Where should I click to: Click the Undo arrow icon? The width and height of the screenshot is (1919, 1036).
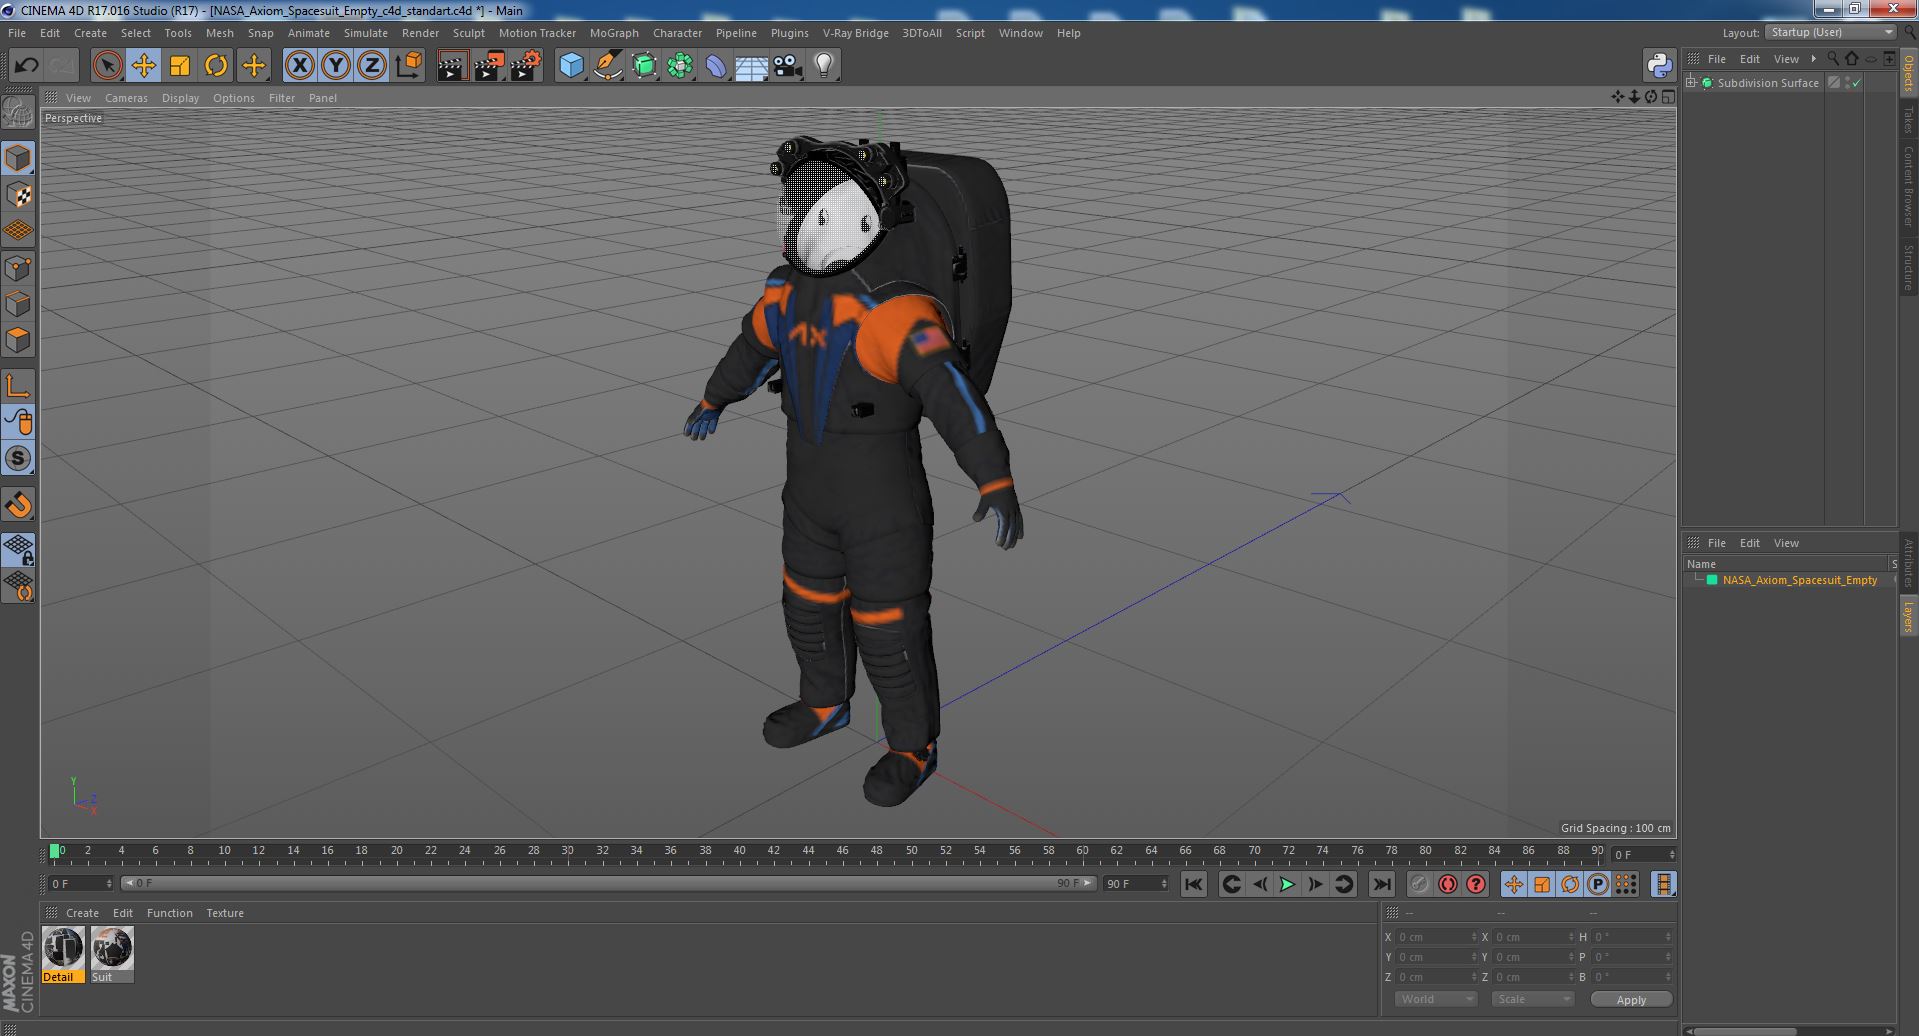[x=26, y=66]
